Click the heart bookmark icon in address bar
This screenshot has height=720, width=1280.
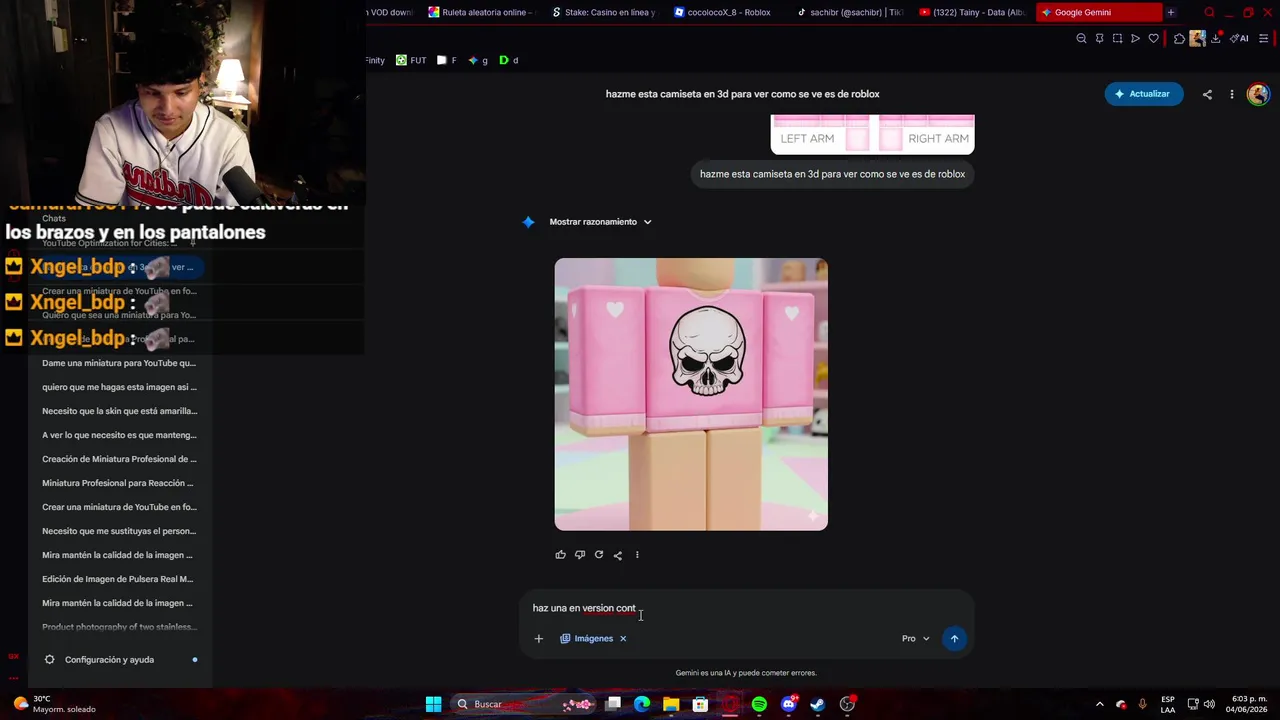[1153, 39]
